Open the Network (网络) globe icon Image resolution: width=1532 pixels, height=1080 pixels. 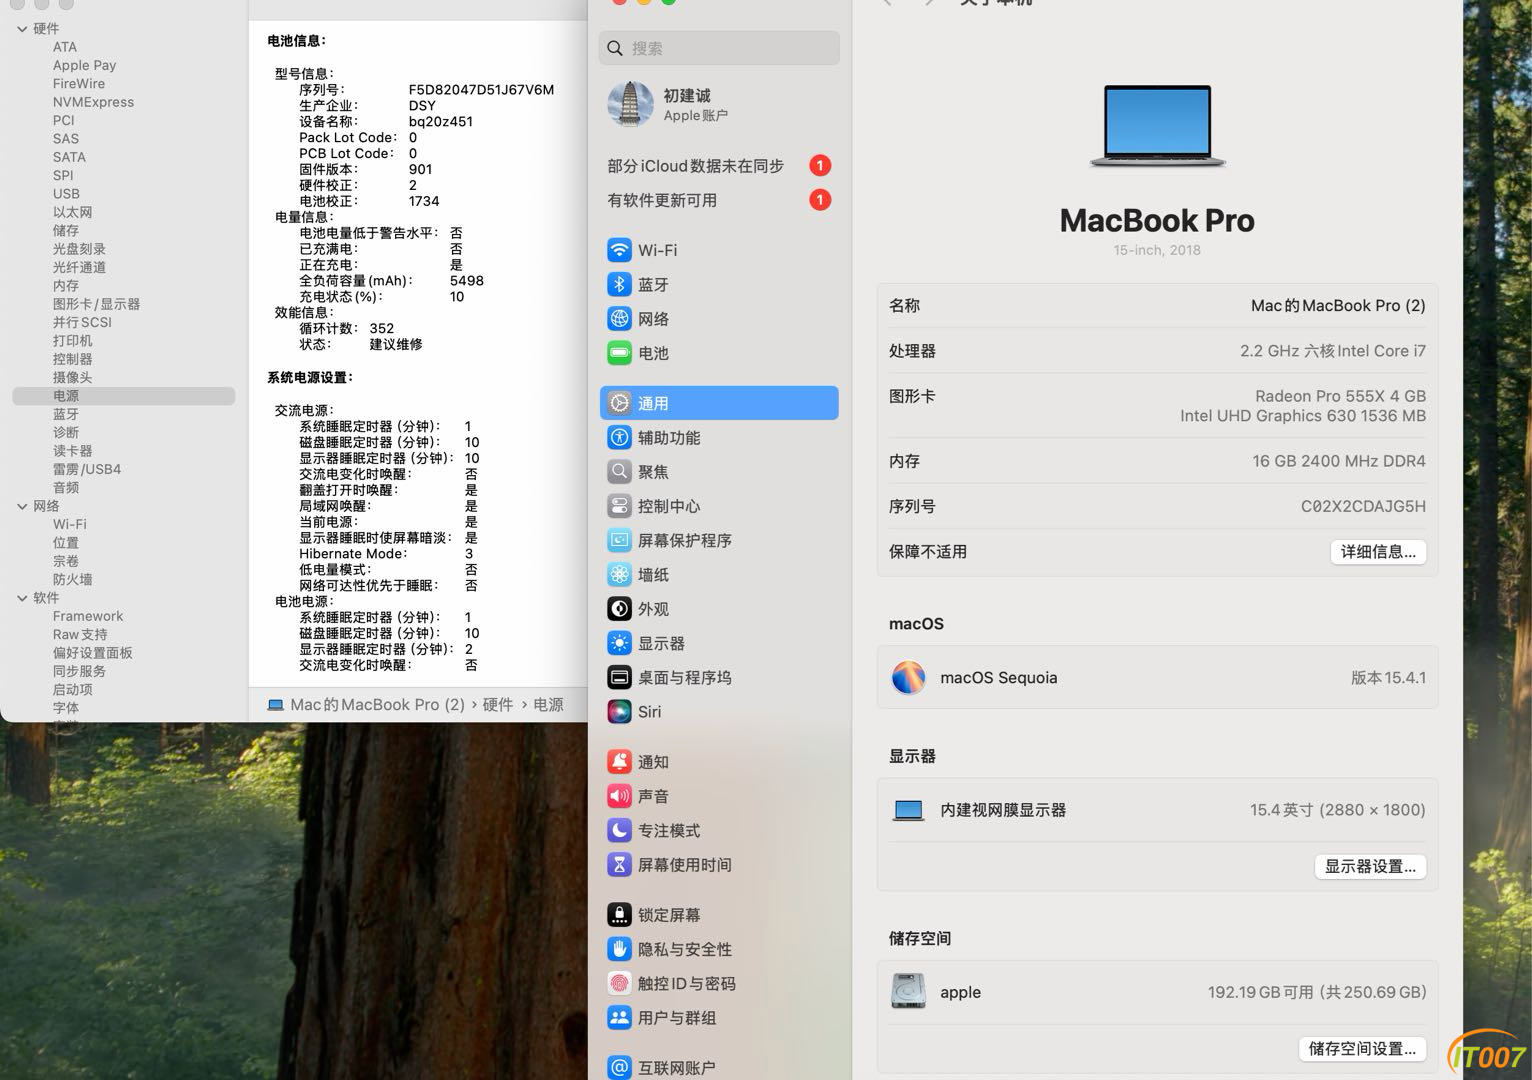[619, 319]
